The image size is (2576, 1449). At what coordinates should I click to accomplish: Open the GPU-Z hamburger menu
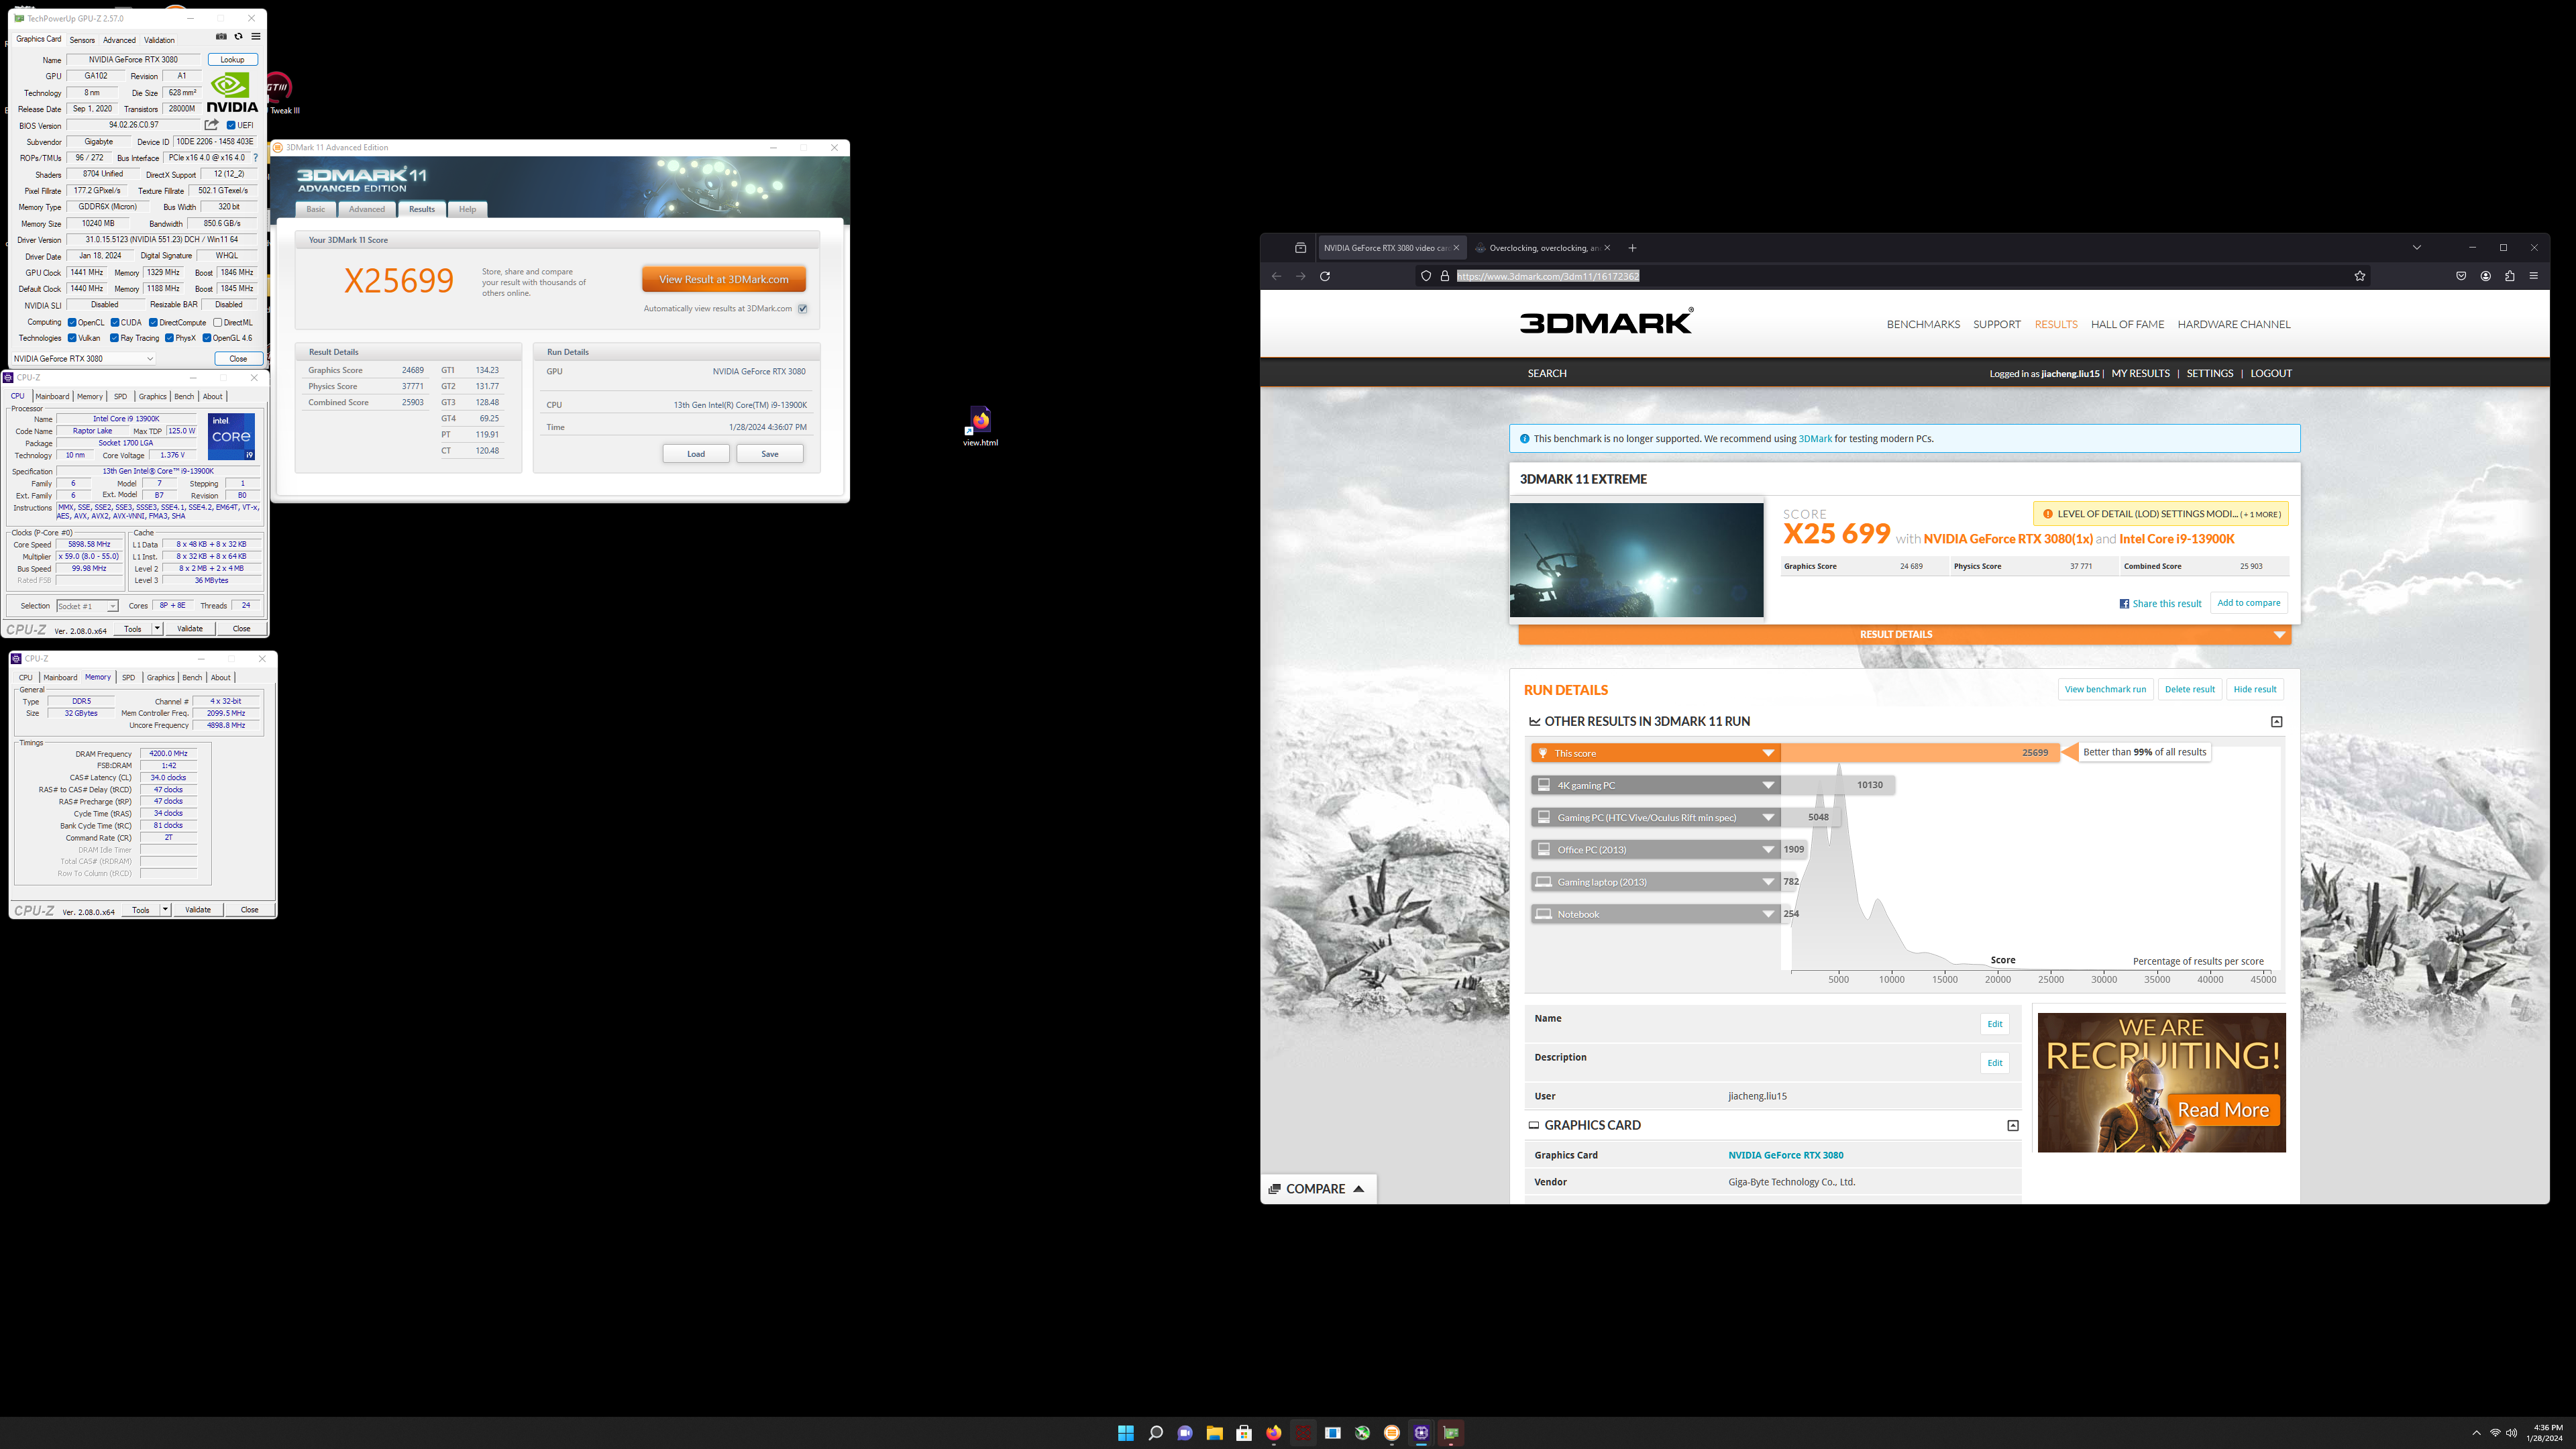[x=256, y=36]
